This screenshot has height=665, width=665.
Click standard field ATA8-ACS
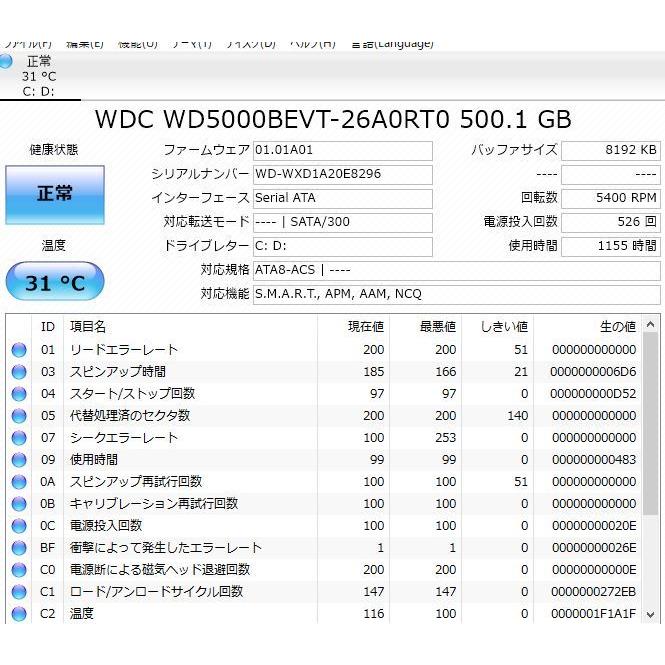pos(457,271)
